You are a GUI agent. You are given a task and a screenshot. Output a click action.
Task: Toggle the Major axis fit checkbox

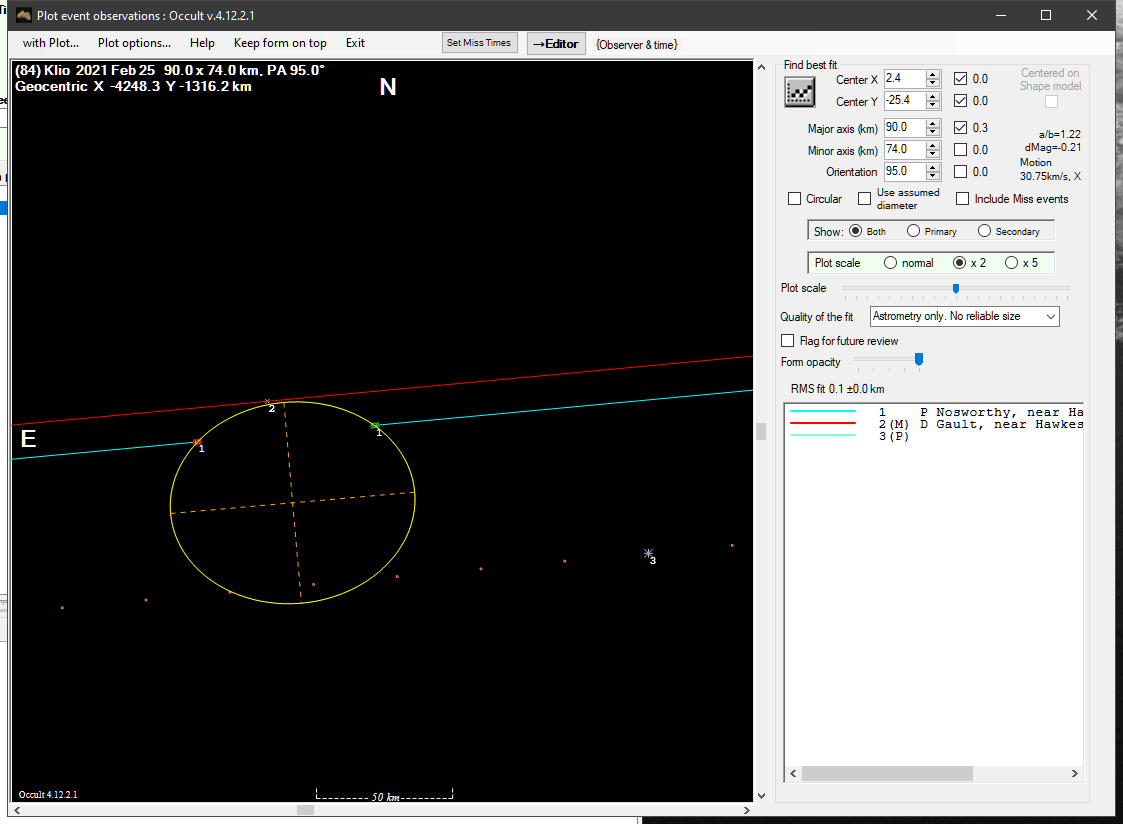(x=960, y=127)
